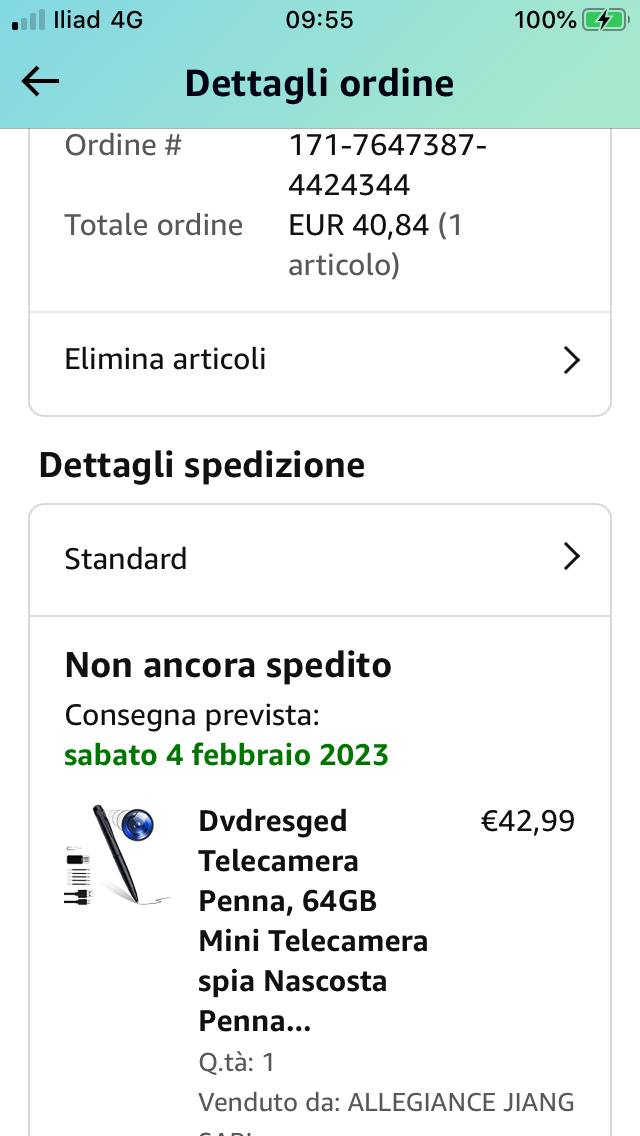Viewport: 640px width, 1136px height.
Task: Tap the 09:55 status bar clock
Action: point(320,20)
